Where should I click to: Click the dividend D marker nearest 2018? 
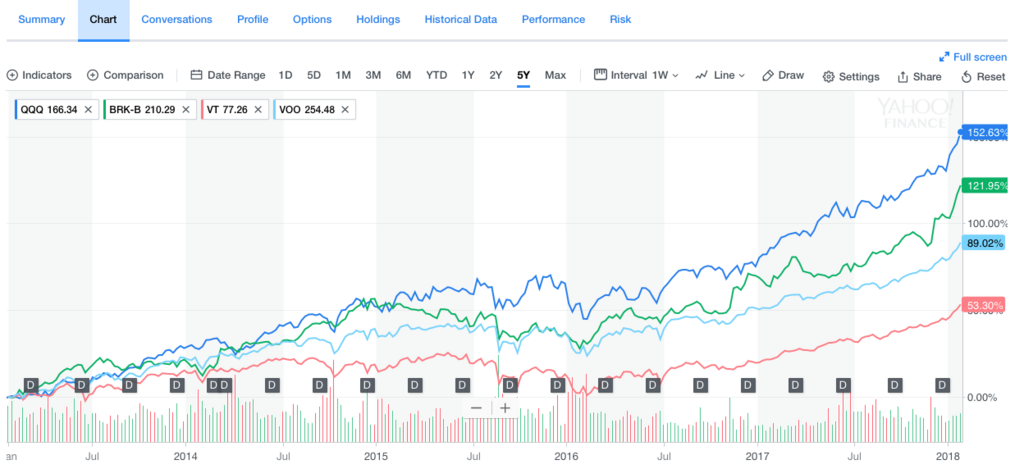tap(942, 385)
